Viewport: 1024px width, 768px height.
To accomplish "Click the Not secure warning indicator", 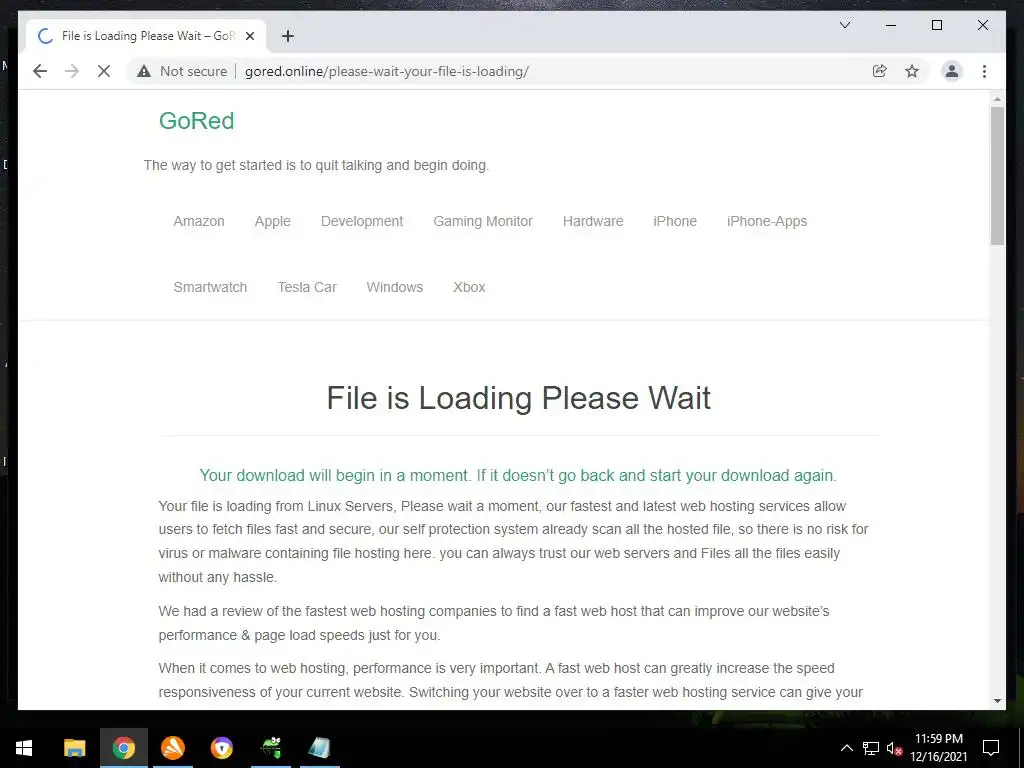I will point(182,71).
